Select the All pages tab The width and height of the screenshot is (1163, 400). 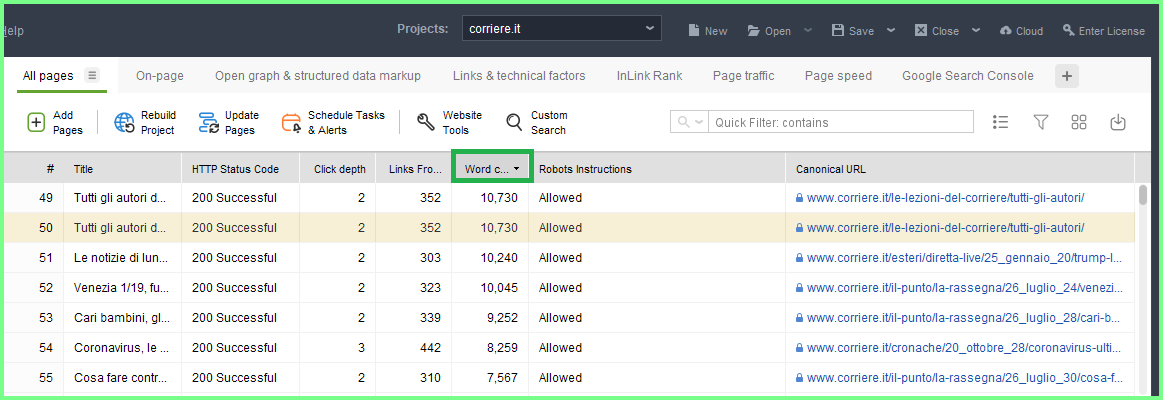pos(48,76)
